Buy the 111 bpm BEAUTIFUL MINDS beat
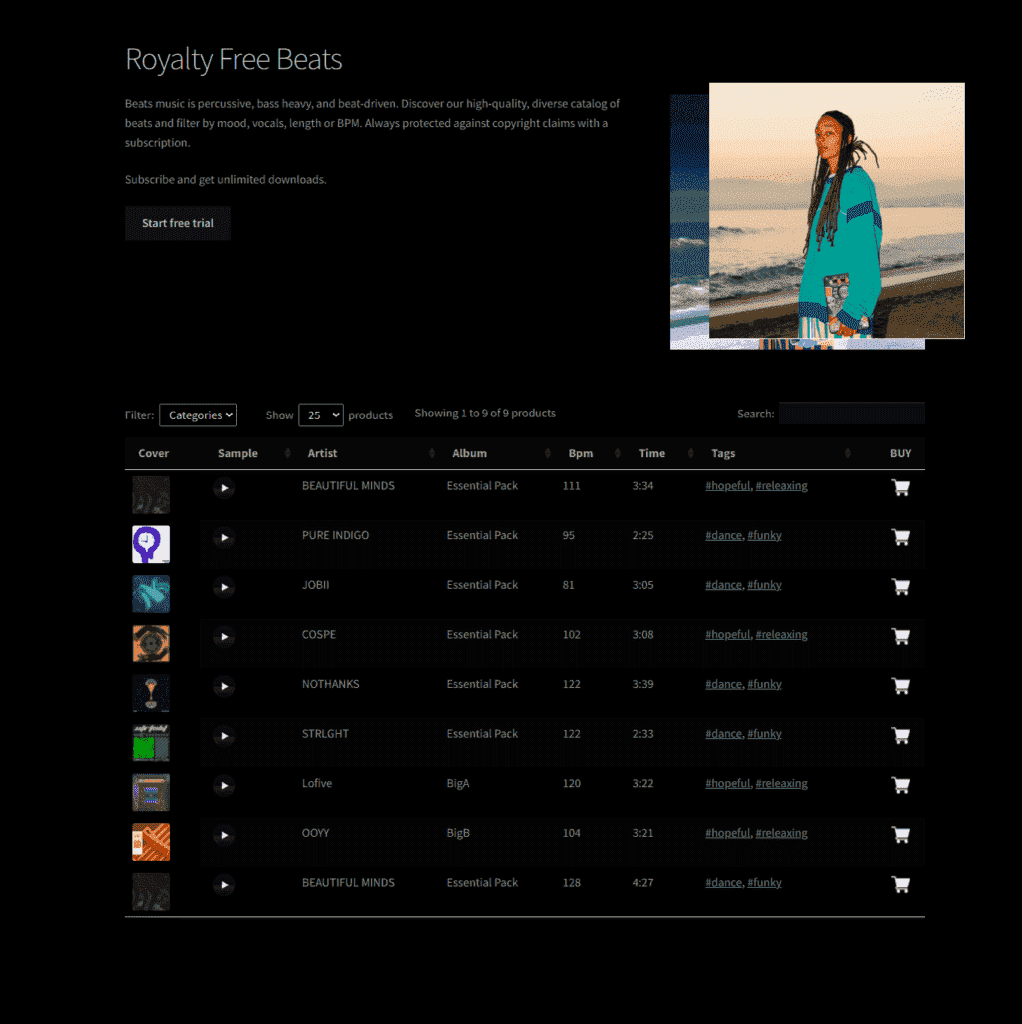This screenshot has width=1022, height=1024. point(900,488)
